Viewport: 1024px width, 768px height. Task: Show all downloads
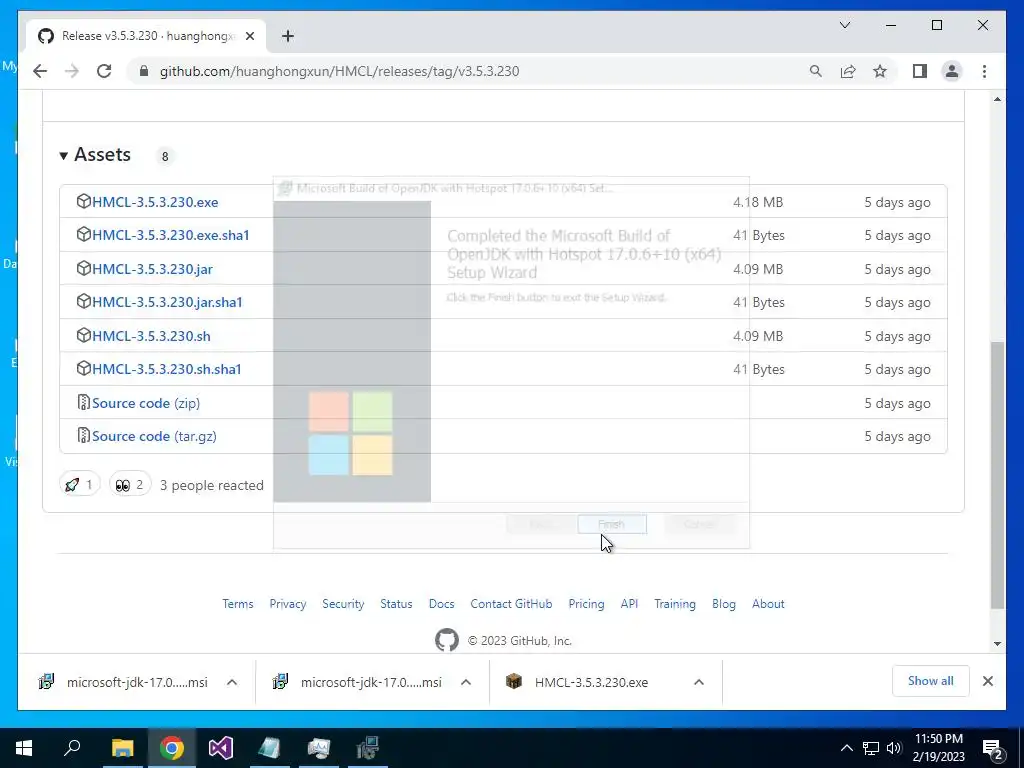(x=931, y=681)
